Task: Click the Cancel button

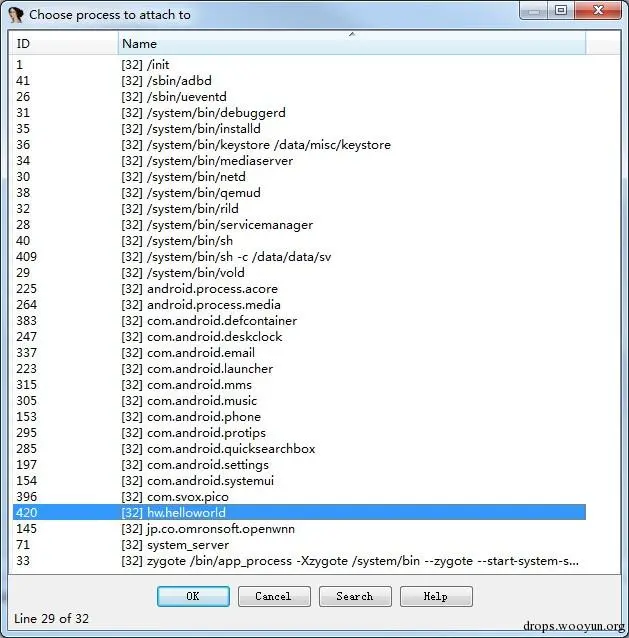Action: point(274,596)
